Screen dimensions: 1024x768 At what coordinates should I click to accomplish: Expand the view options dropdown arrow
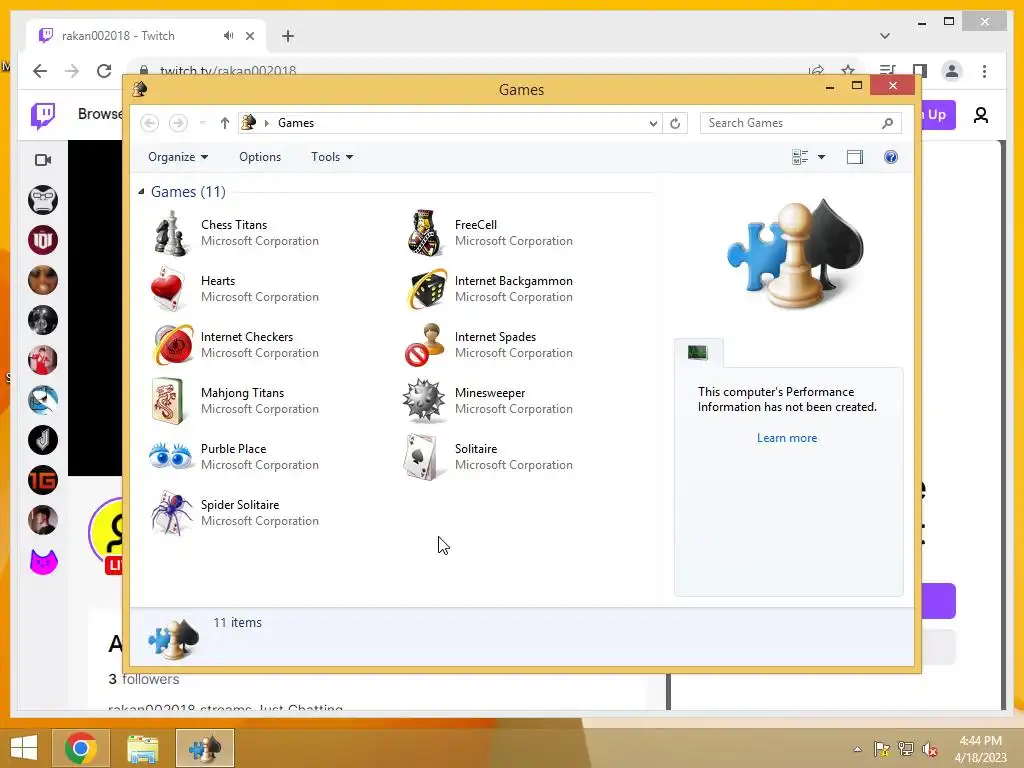[822, 157]
